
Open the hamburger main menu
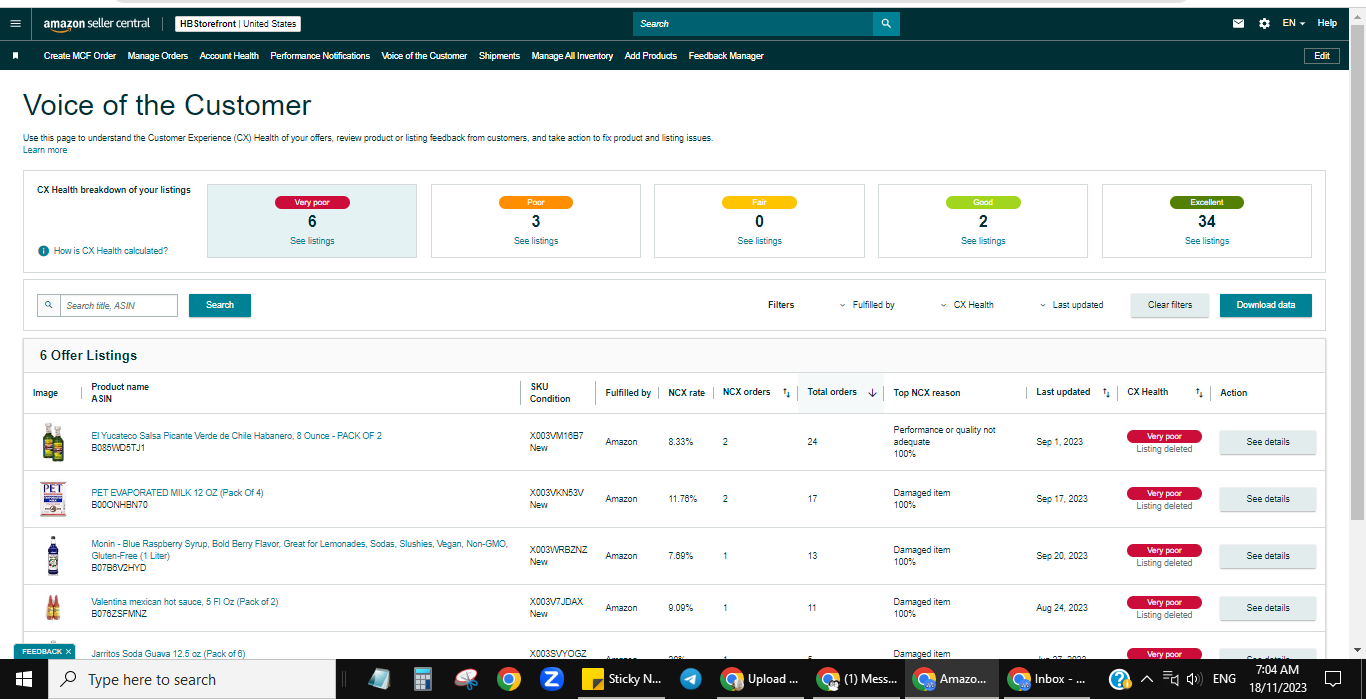tap(15, 23)
